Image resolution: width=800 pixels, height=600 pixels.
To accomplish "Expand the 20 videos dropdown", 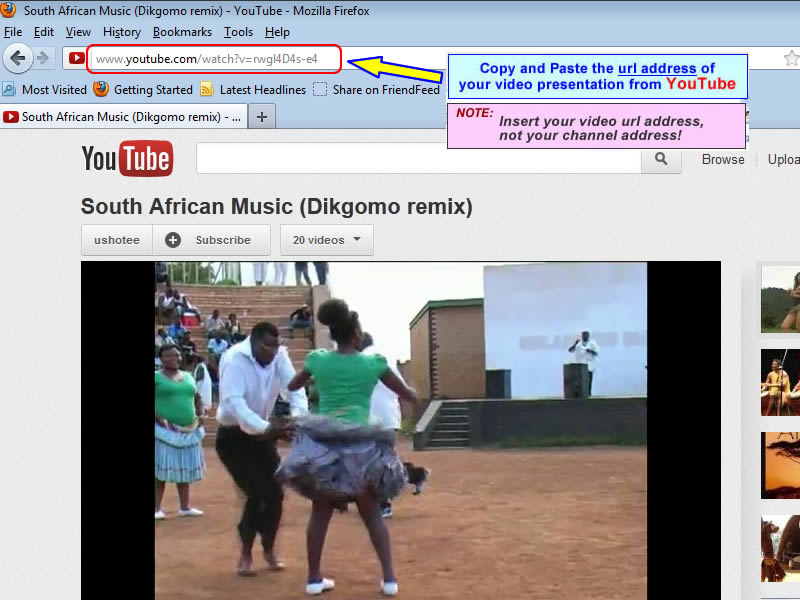I will click(x=327, y=240).
